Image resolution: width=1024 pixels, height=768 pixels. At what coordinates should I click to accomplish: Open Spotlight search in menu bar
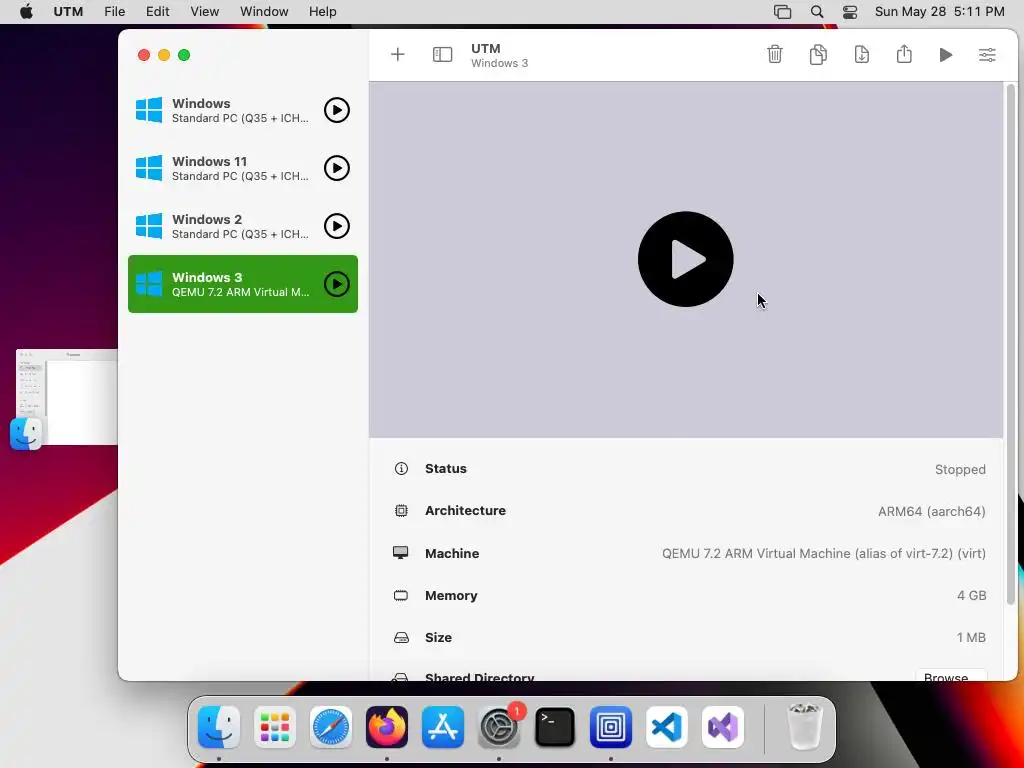click(816, 12)
